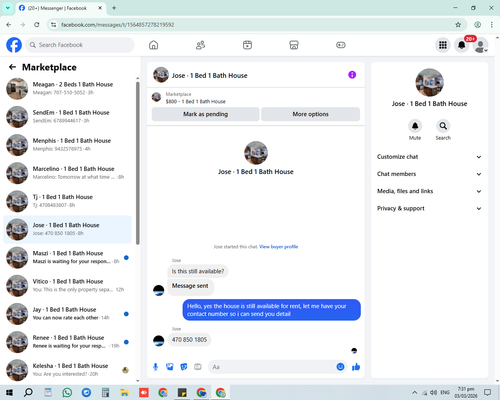500x400 pixels.
Task: Mute this conversation via bell icon
Action: click(x=415, y=126)
